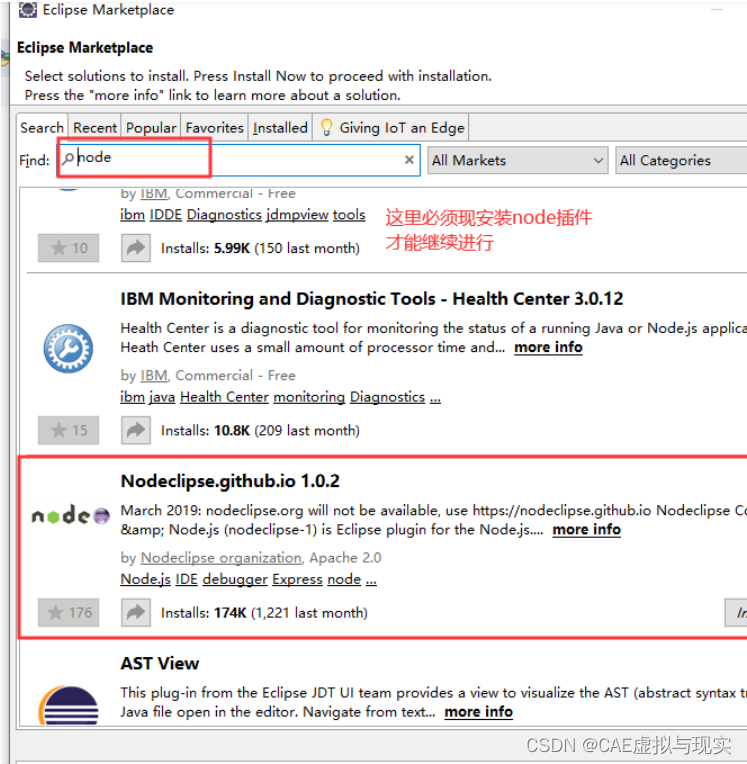
Task: Click the IDE tag link
Action: (186, 579)
